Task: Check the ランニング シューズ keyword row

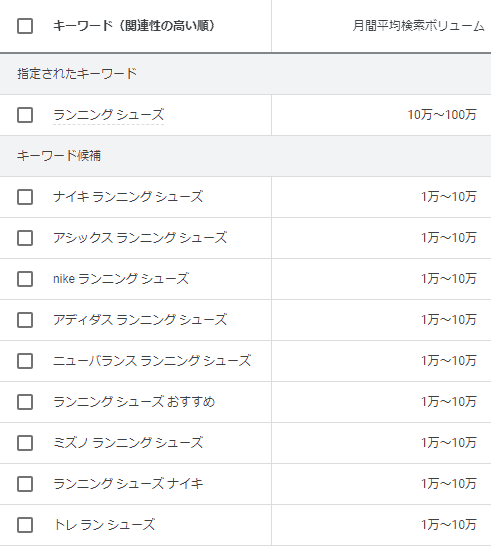Action: pos(25,115)
